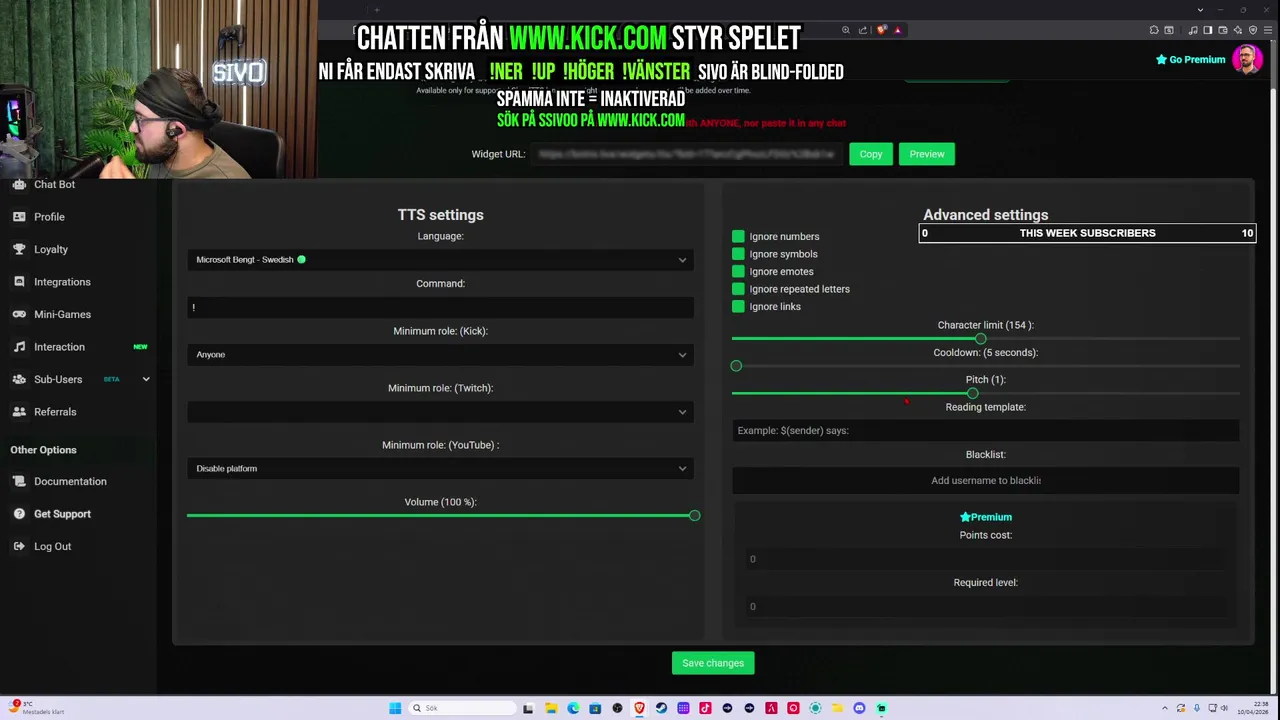The width and height of the screenshot is (1280, 720).
Task: Toggle the browser sidebar panel icon
Action: click(x=1208, y=30)
